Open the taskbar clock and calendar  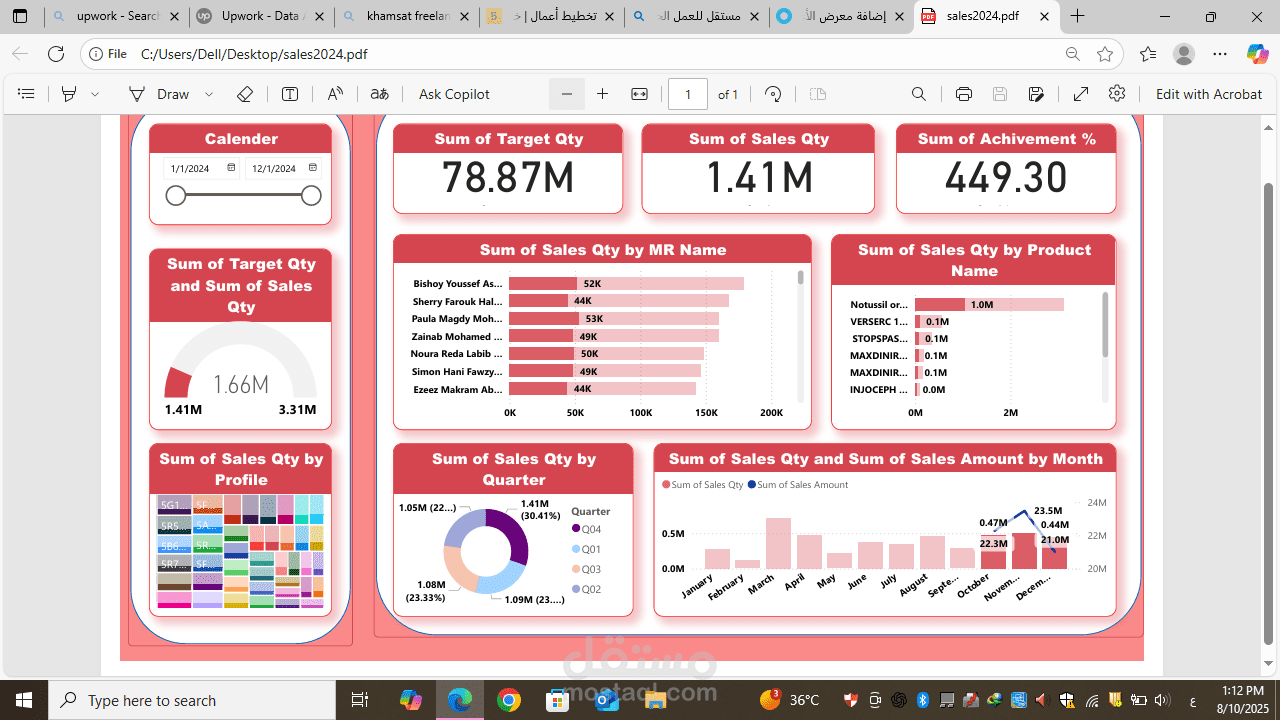(1243, 700)
